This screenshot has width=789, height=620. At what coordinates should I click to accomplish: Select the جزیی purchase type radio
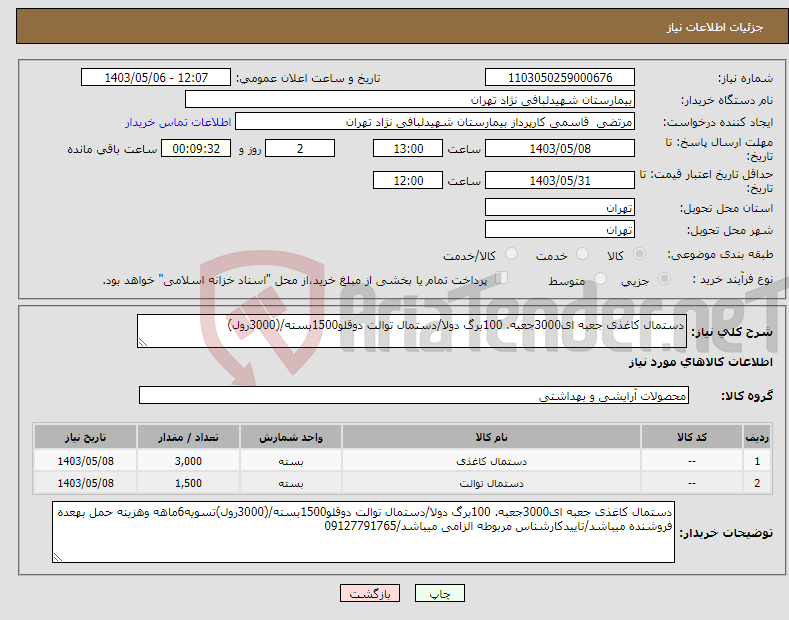tap(664, 279)
